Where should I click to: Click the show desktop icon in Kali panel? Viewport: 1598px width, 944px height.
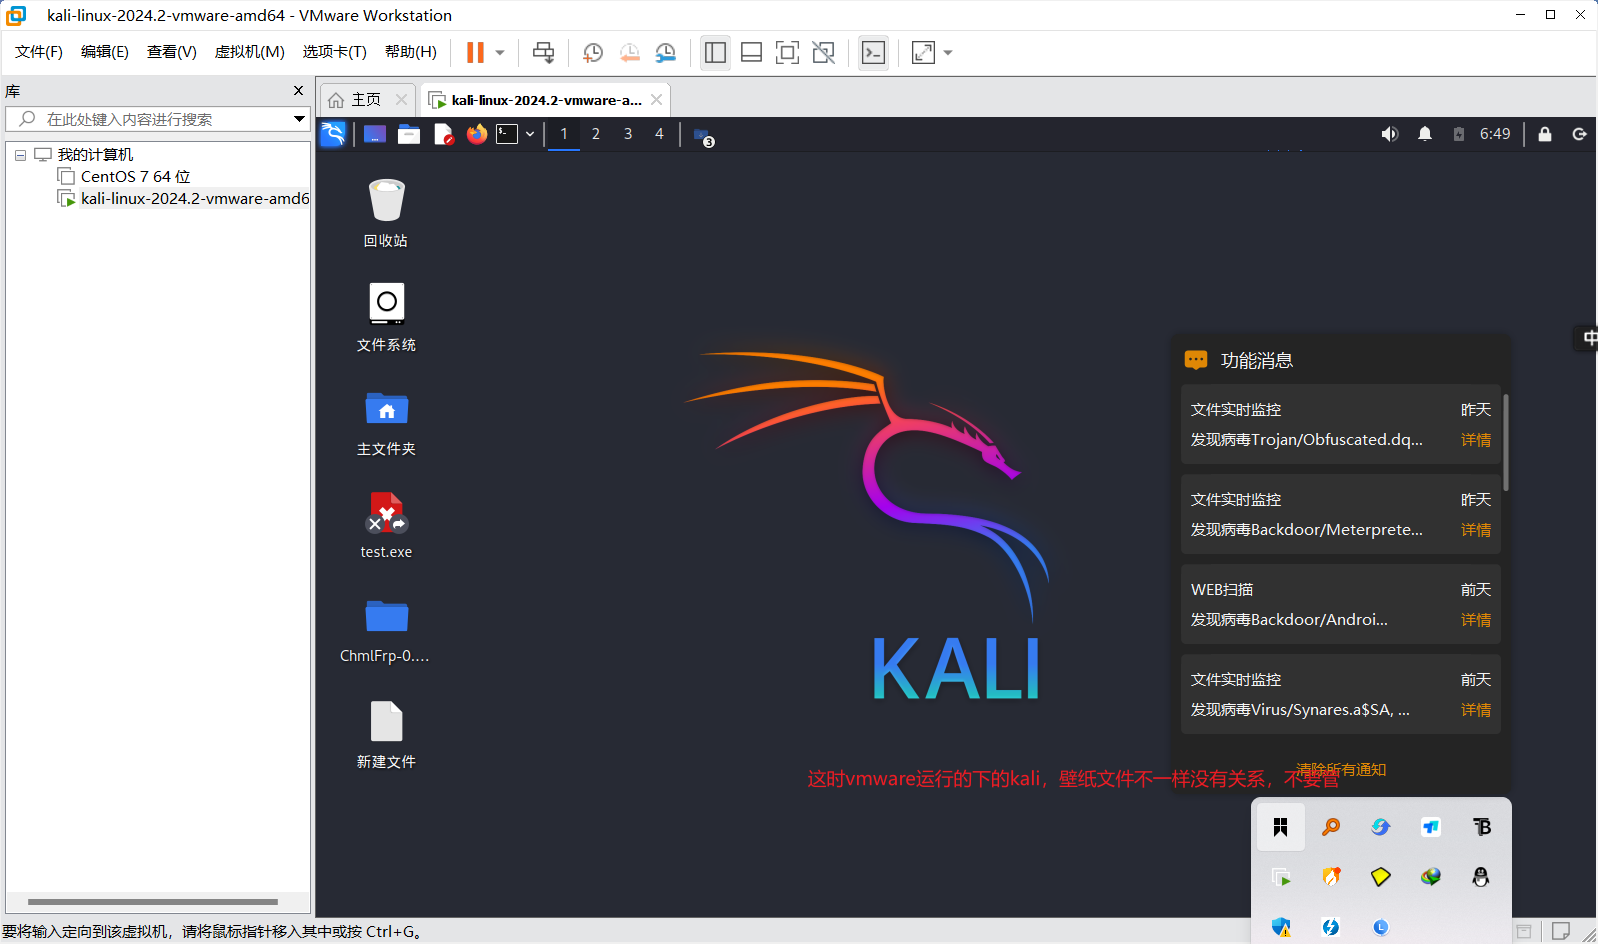375,134
